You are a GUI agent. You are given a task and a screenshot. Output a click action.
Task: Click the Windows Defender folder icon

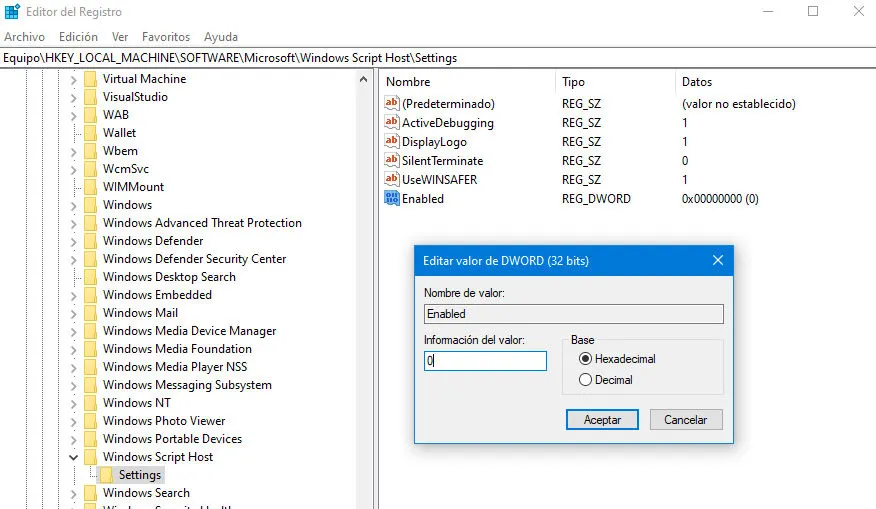tap(91, 241)
